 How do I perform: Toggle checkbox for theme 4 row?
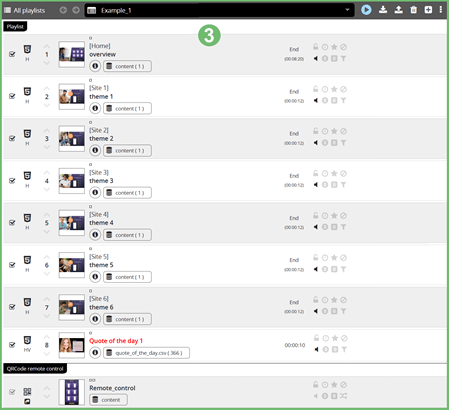coord(12,223)
